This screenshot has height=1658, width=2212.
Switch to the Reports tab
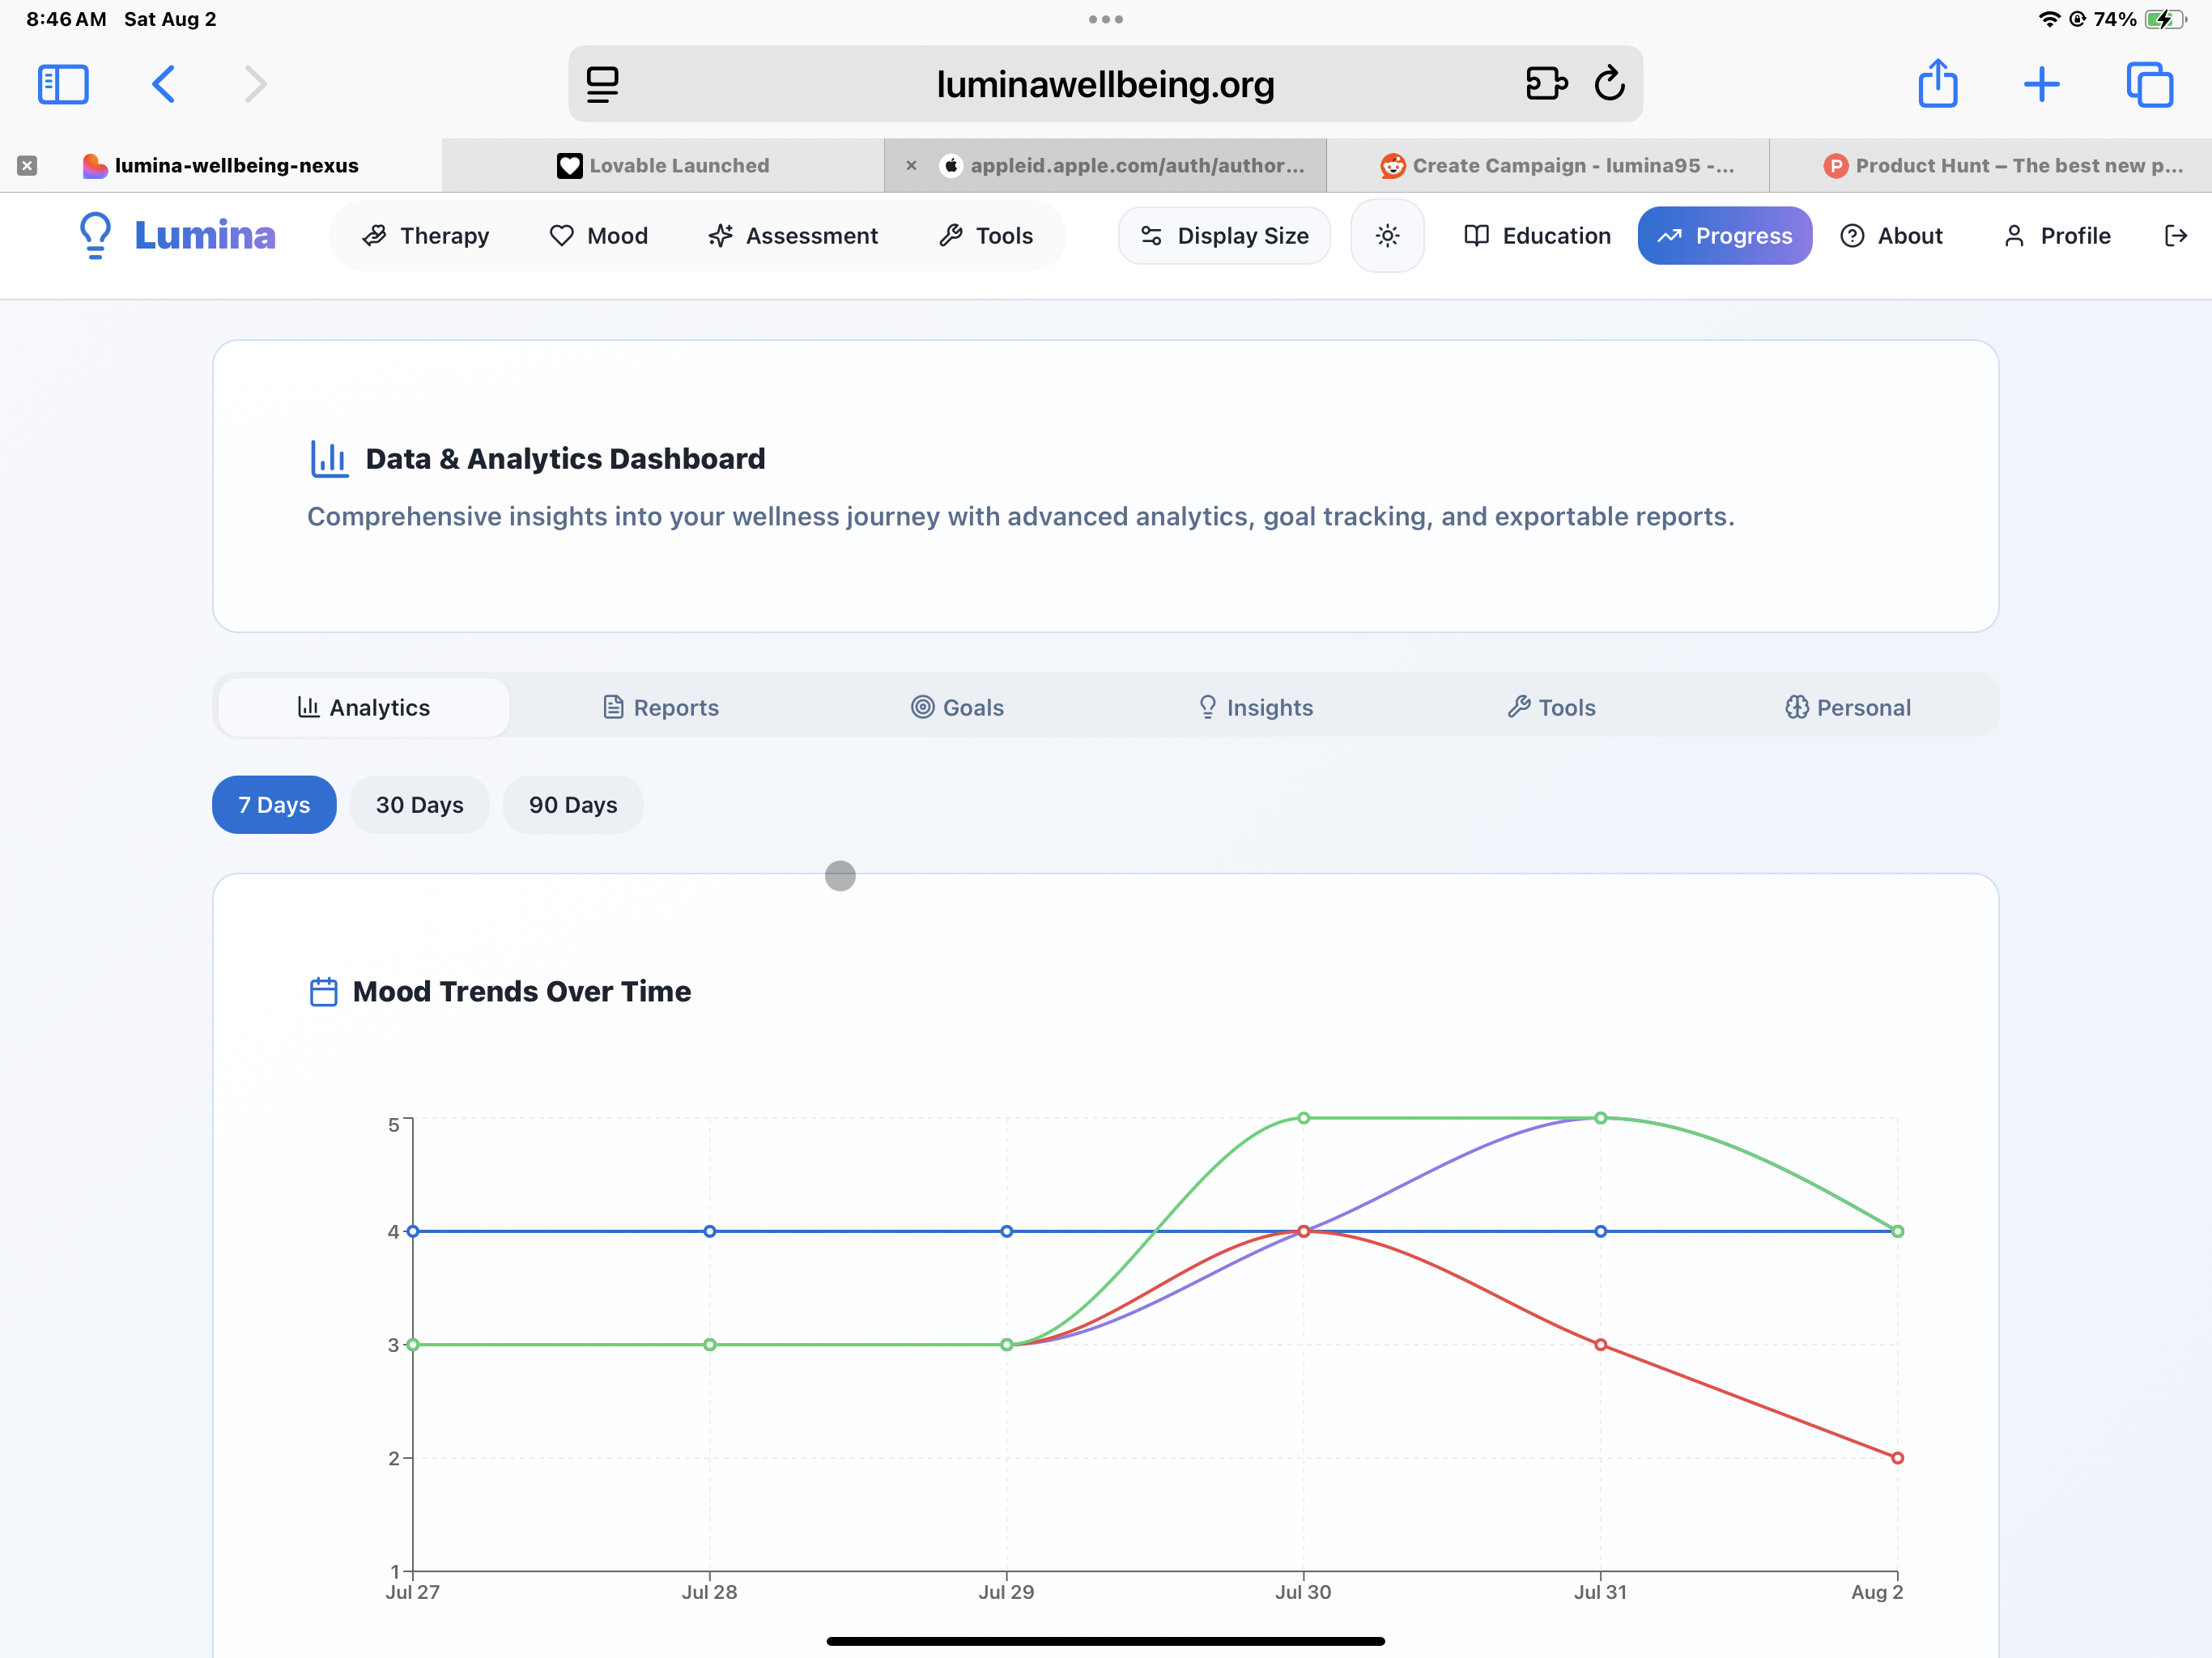pyautogui.click(x=661, y=708)
